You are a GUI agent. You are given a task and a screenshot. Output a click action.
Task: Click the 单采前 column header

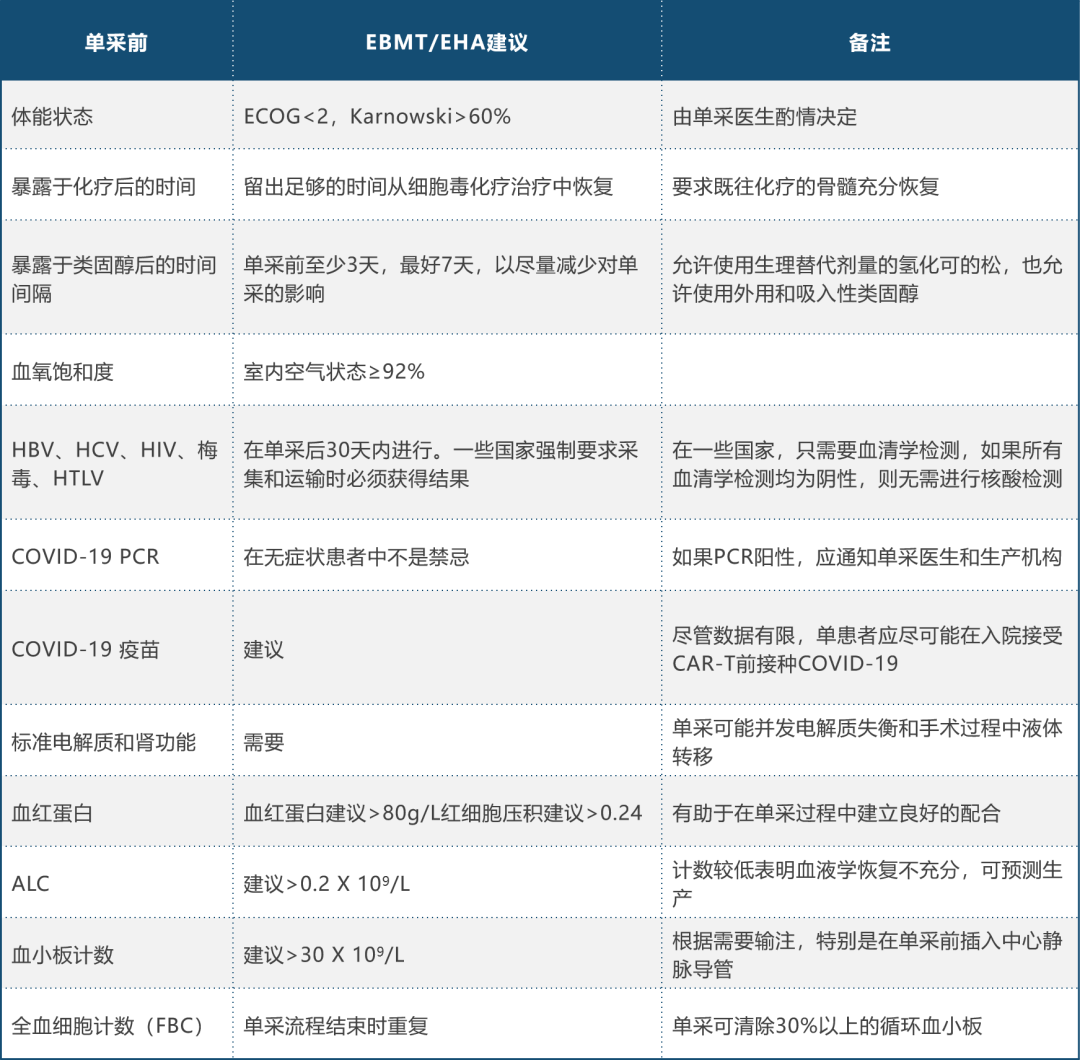pos(116,43)
